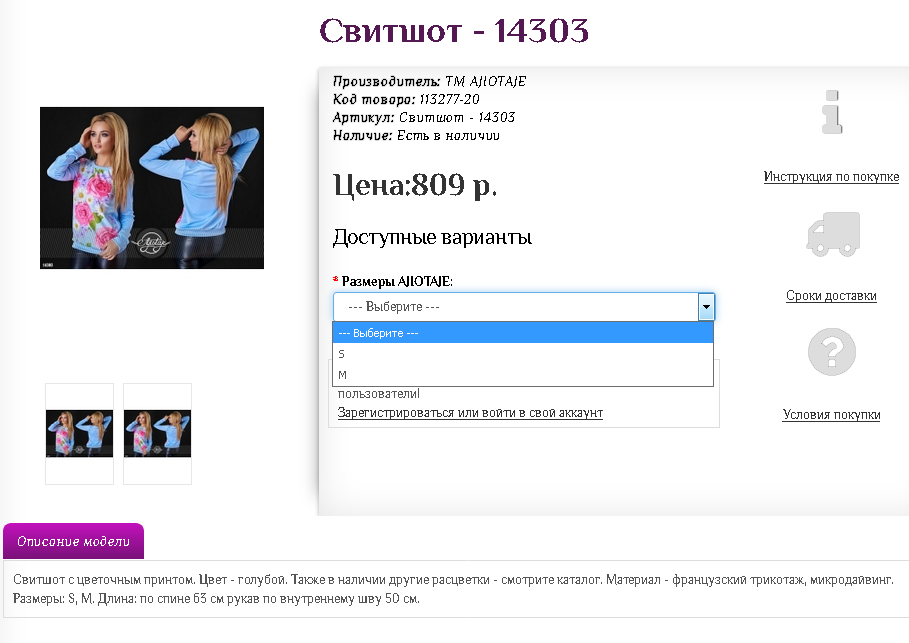This screenshot has height=643, width=909.
Task: Click the delivery truck icon
Action: (x=833, y=234)
